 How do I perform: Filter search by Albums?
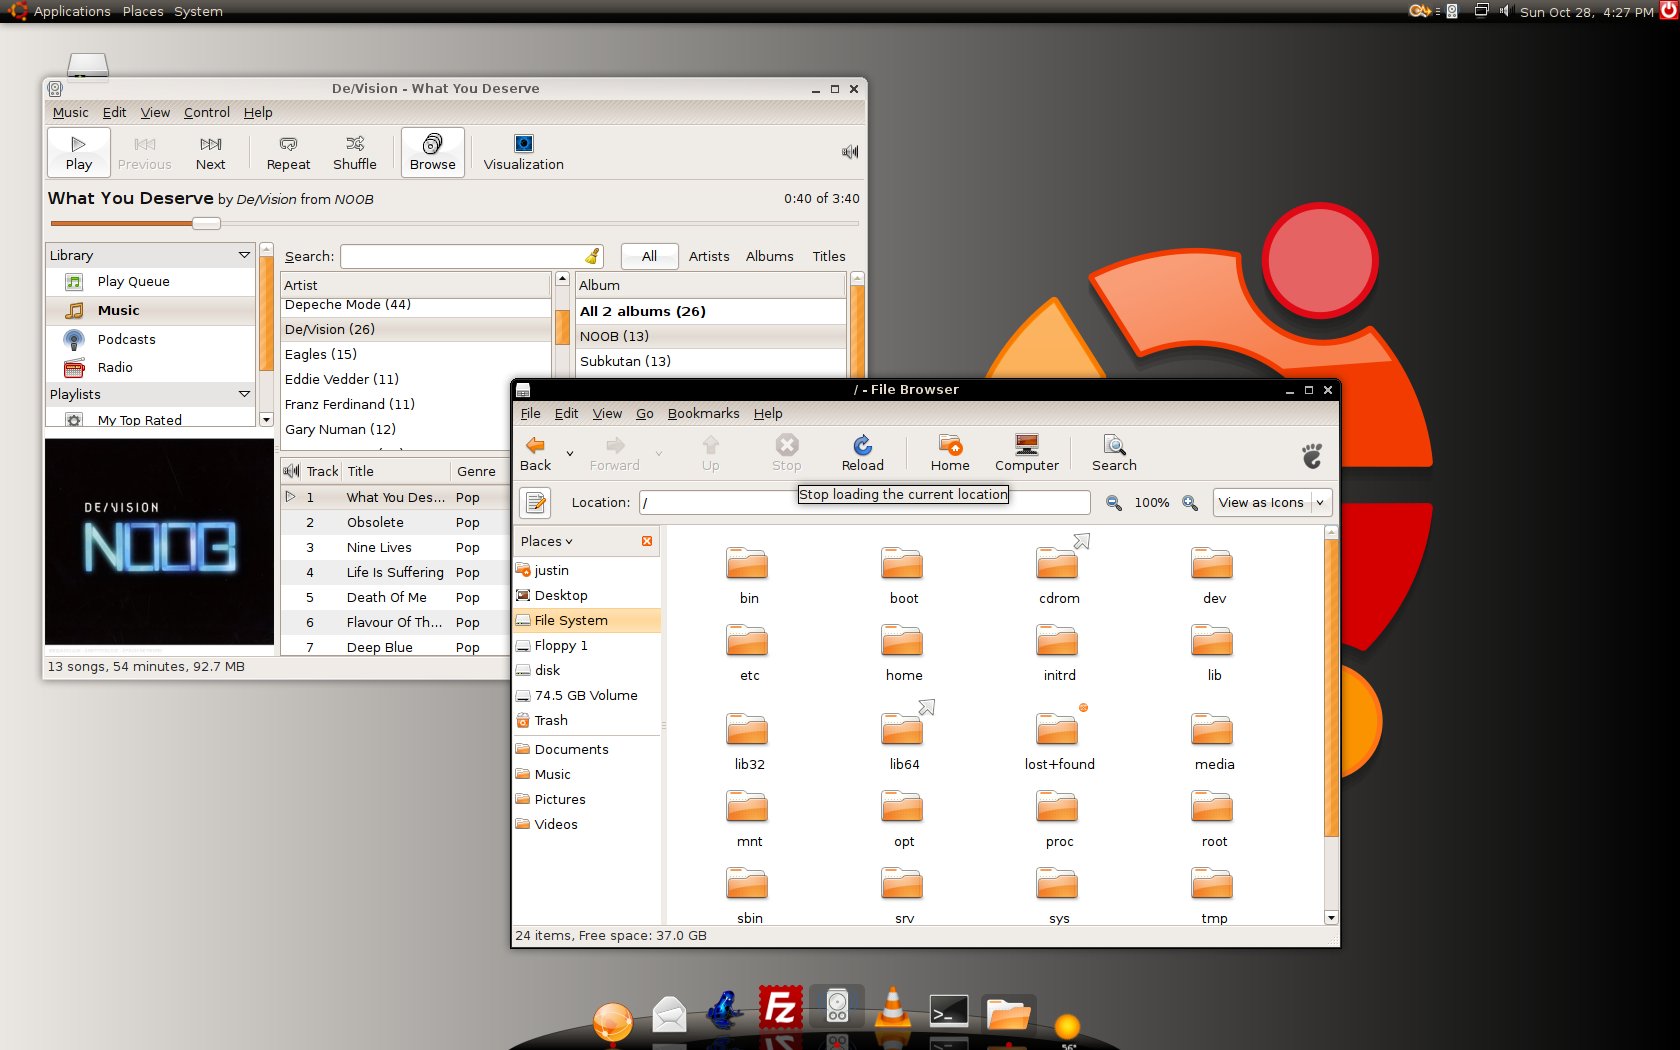tap(769, 256)
